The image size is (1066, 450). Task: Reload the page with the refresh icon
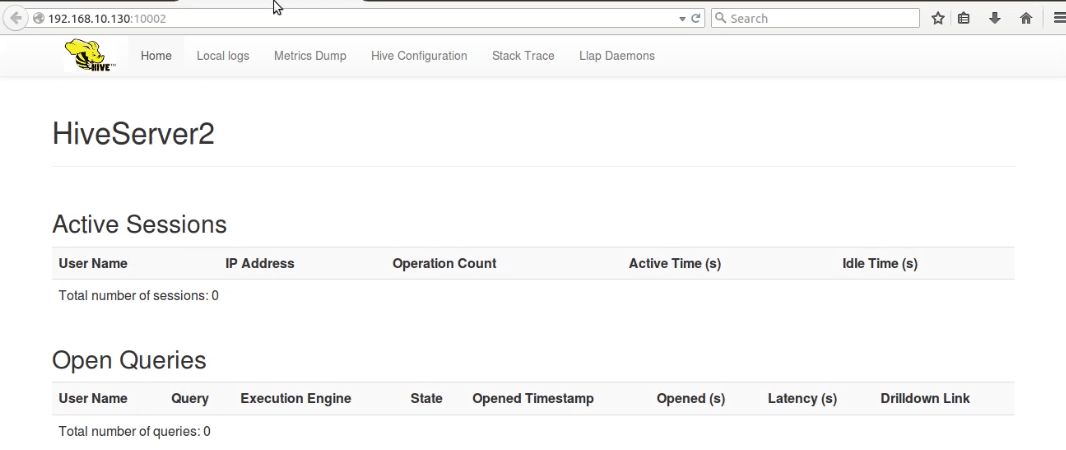tap(696, 18)
